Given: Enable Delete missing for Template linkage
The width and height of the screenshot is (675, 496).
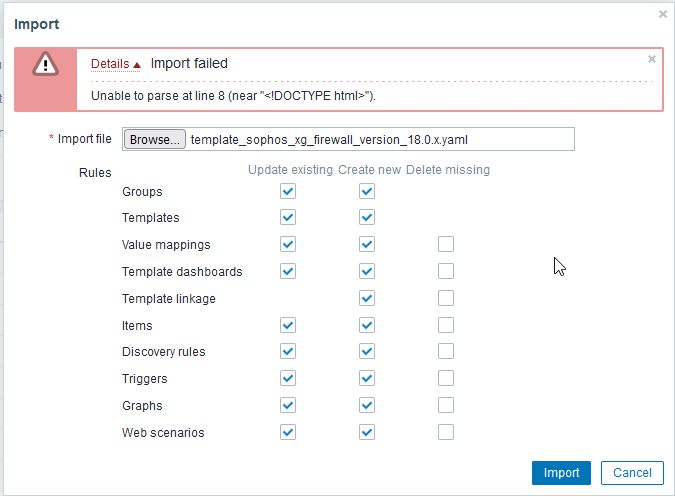Looking at the screenshot, I should tap(446, 298).
